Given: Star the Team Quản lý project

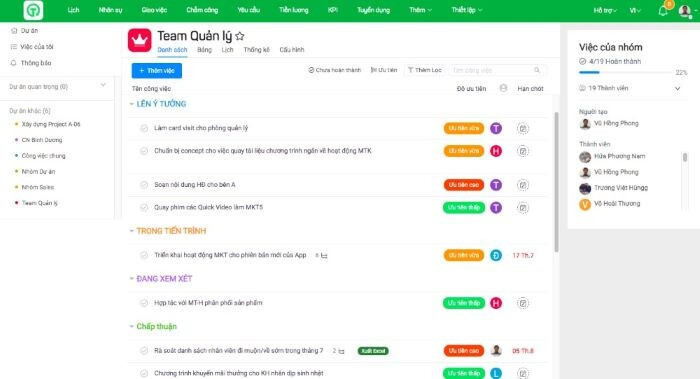Looking at the screenshot, I should tap(240, 36).
